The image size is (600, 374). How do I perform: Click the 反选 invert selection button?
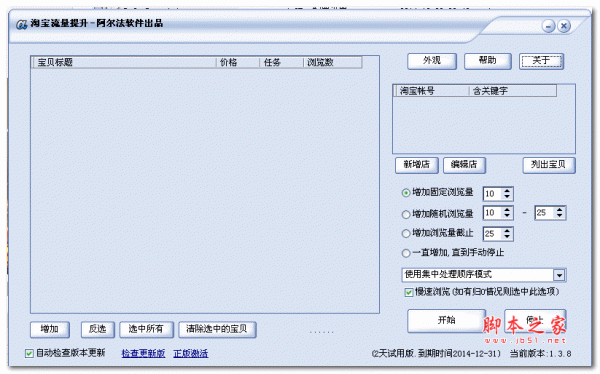click(x=98, y=329)
